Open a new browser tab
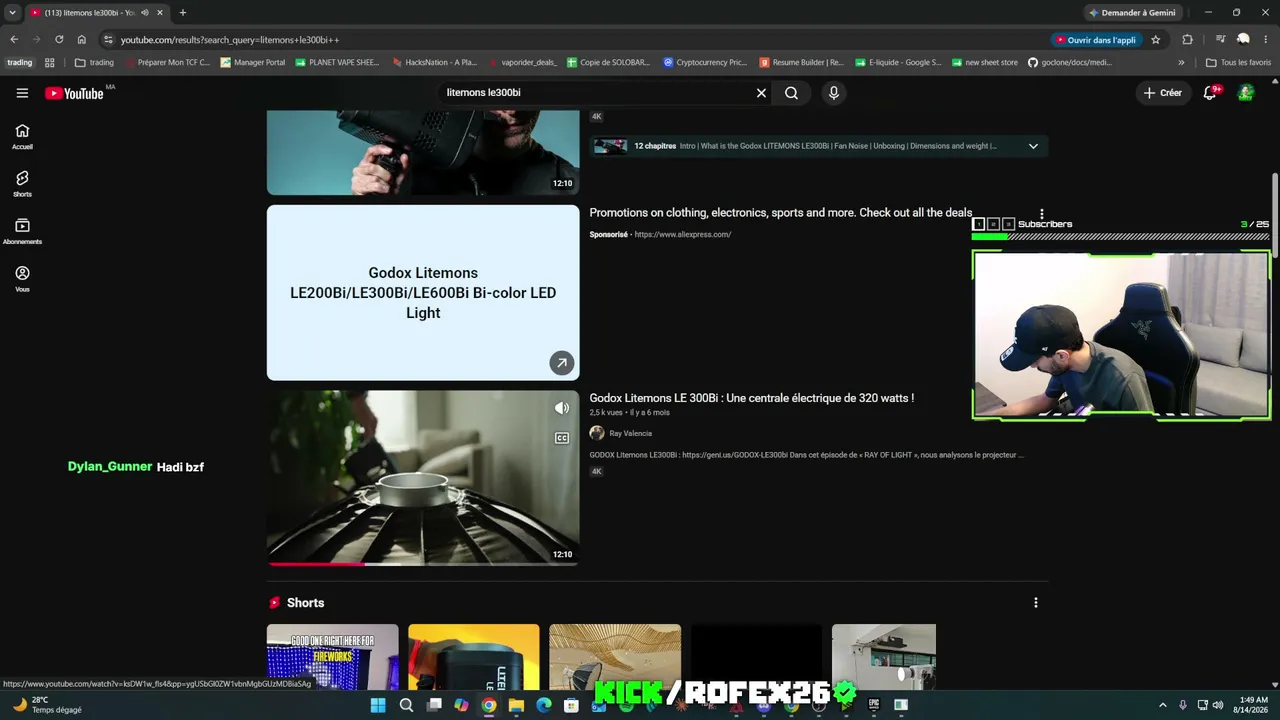1280x720 pixels. (x=182, y=13)
